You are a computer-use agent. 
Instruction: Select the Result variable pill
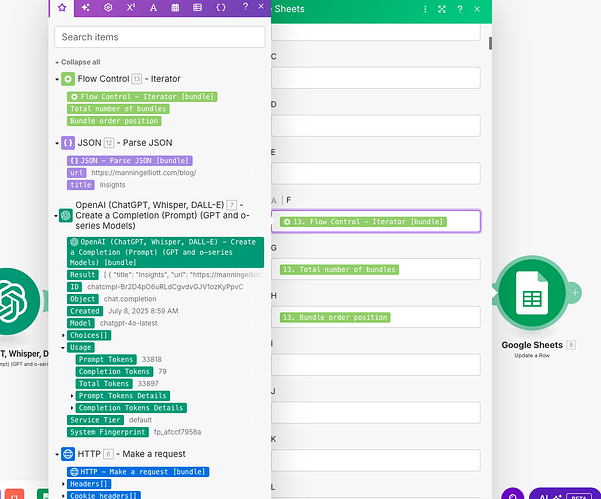tap(82, 275)
